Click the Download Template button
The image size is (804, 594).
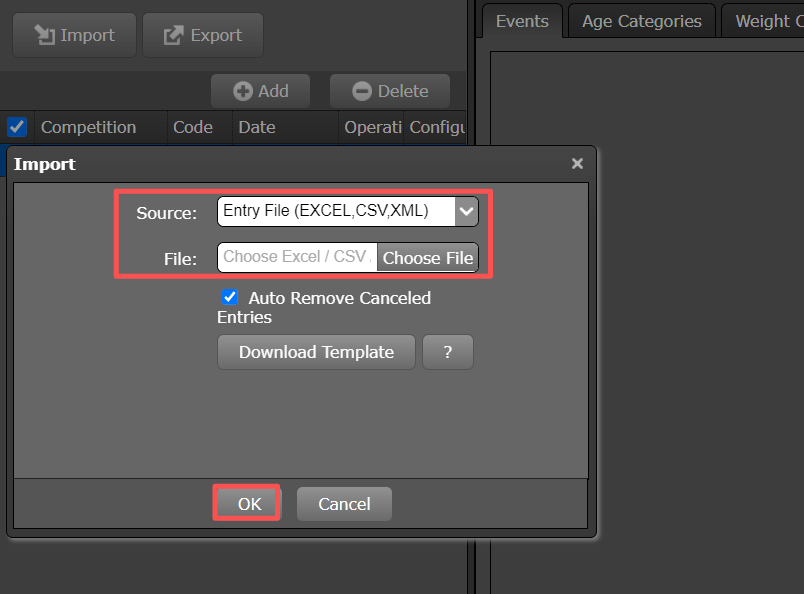pos(316,352)
